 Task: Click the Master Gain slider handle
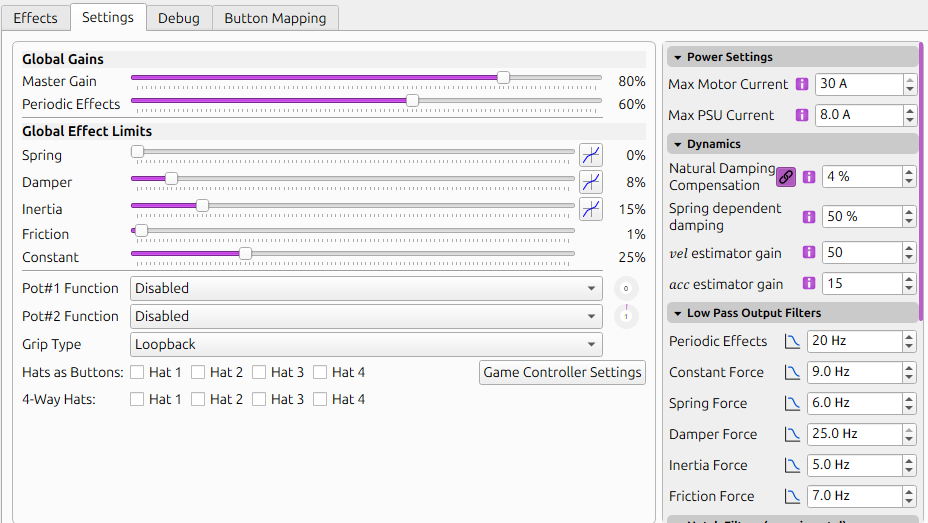coord(503,77)
